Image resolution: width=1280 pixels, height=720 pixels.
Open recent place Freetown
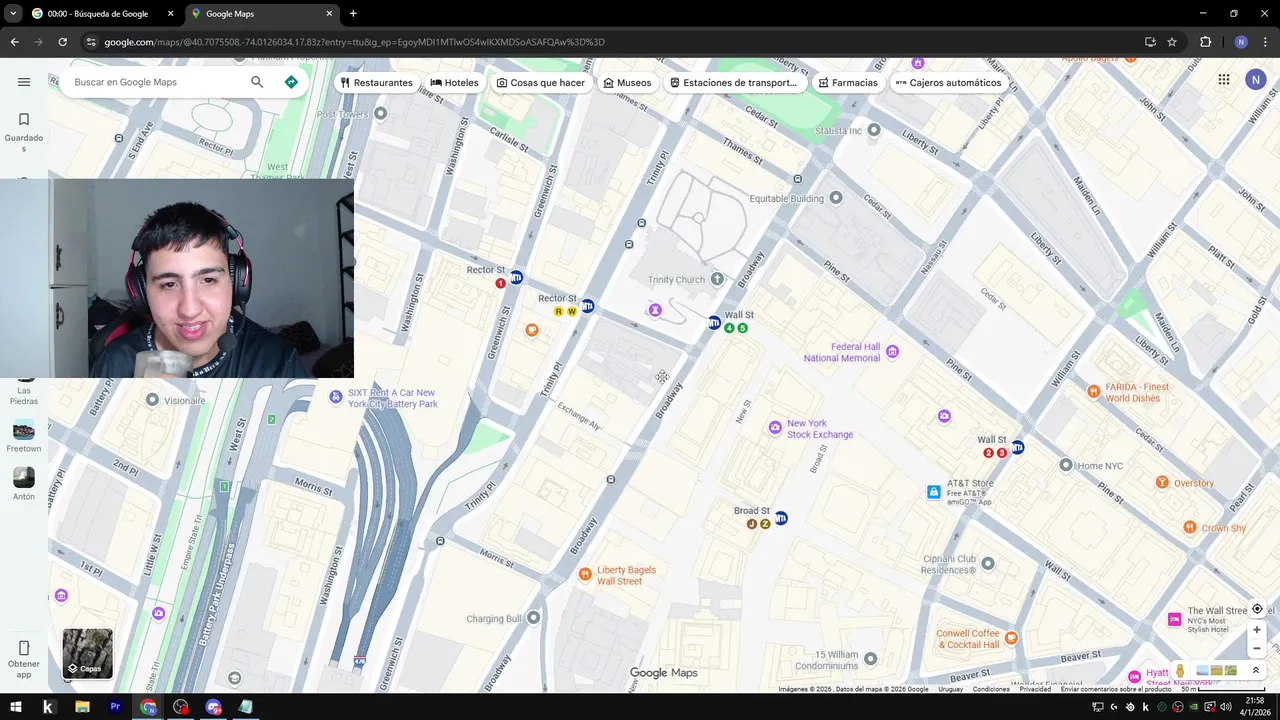(24, 436)
